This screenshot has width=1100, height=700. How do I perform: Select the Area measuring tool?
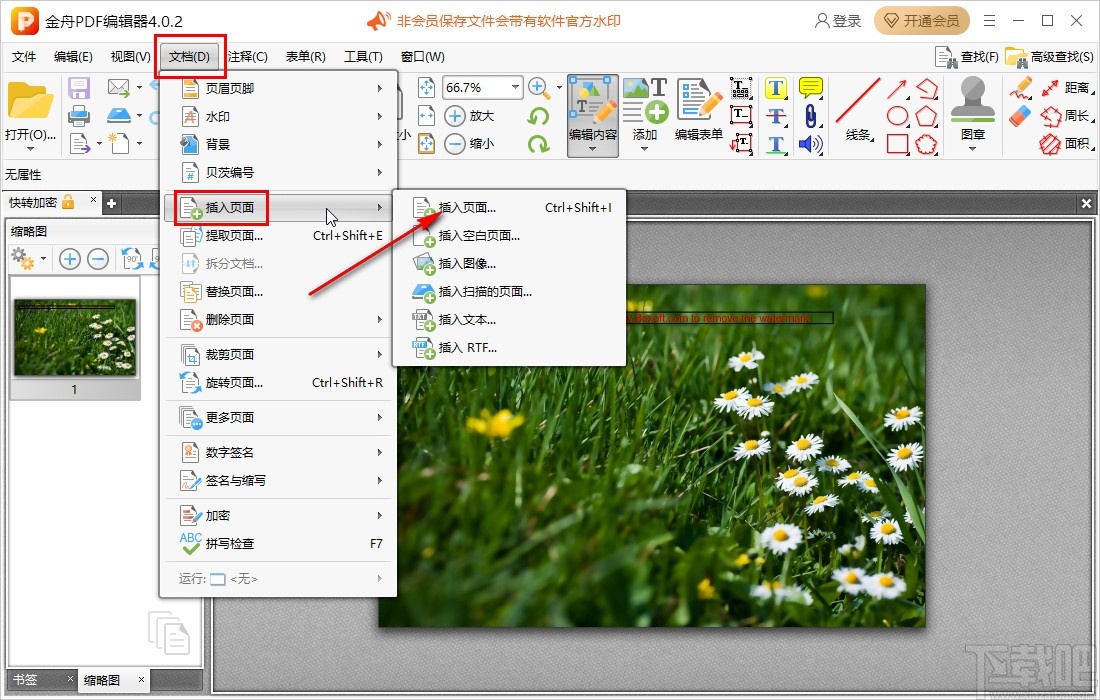click(x=1067, y=144)
